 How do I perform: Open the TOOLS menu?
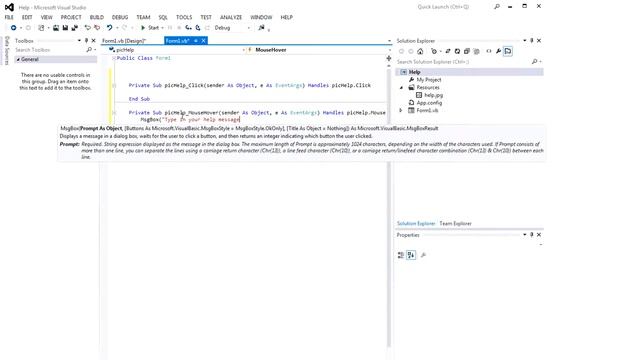click(x=184, y=17)
